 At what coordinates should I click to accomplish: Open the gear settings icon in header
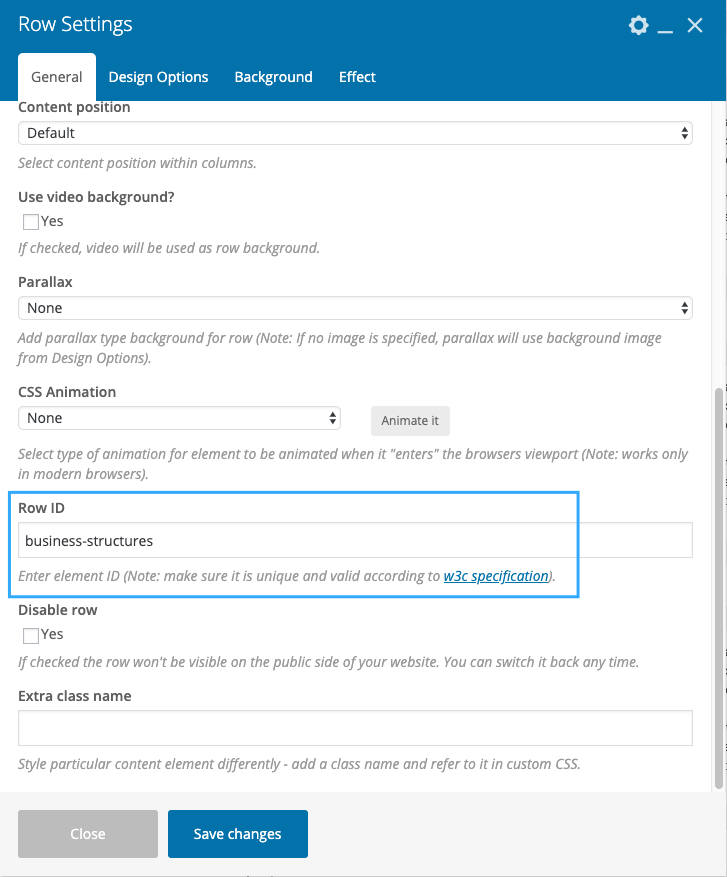point(638,25)
